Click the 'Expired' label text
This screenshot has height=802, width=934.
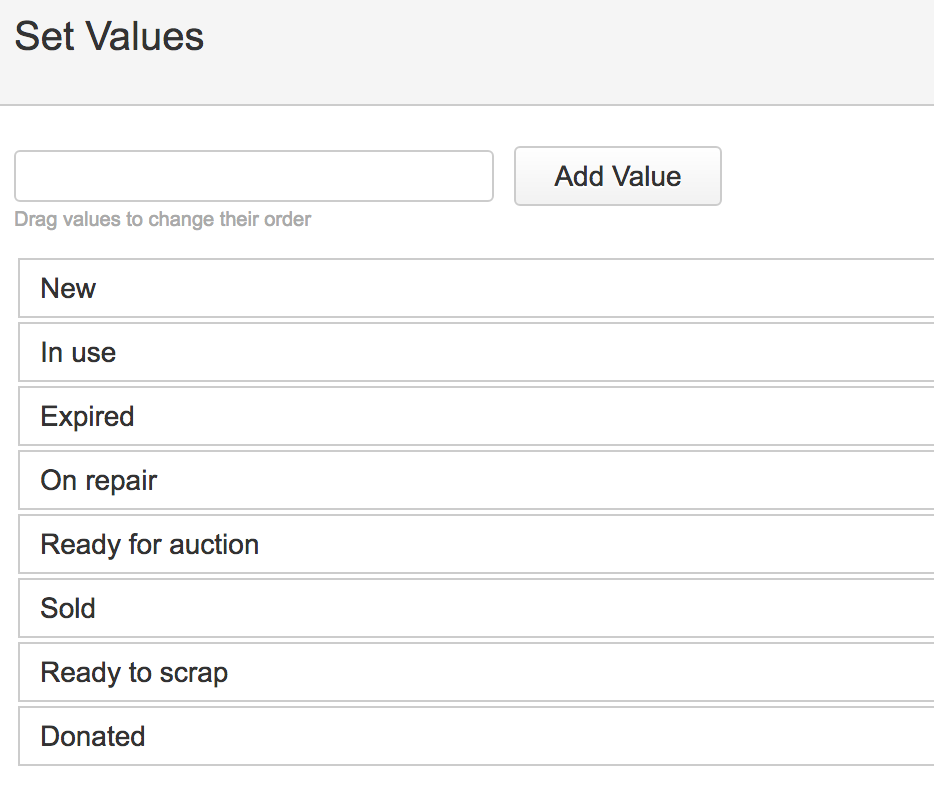click(x=87, y=416)
